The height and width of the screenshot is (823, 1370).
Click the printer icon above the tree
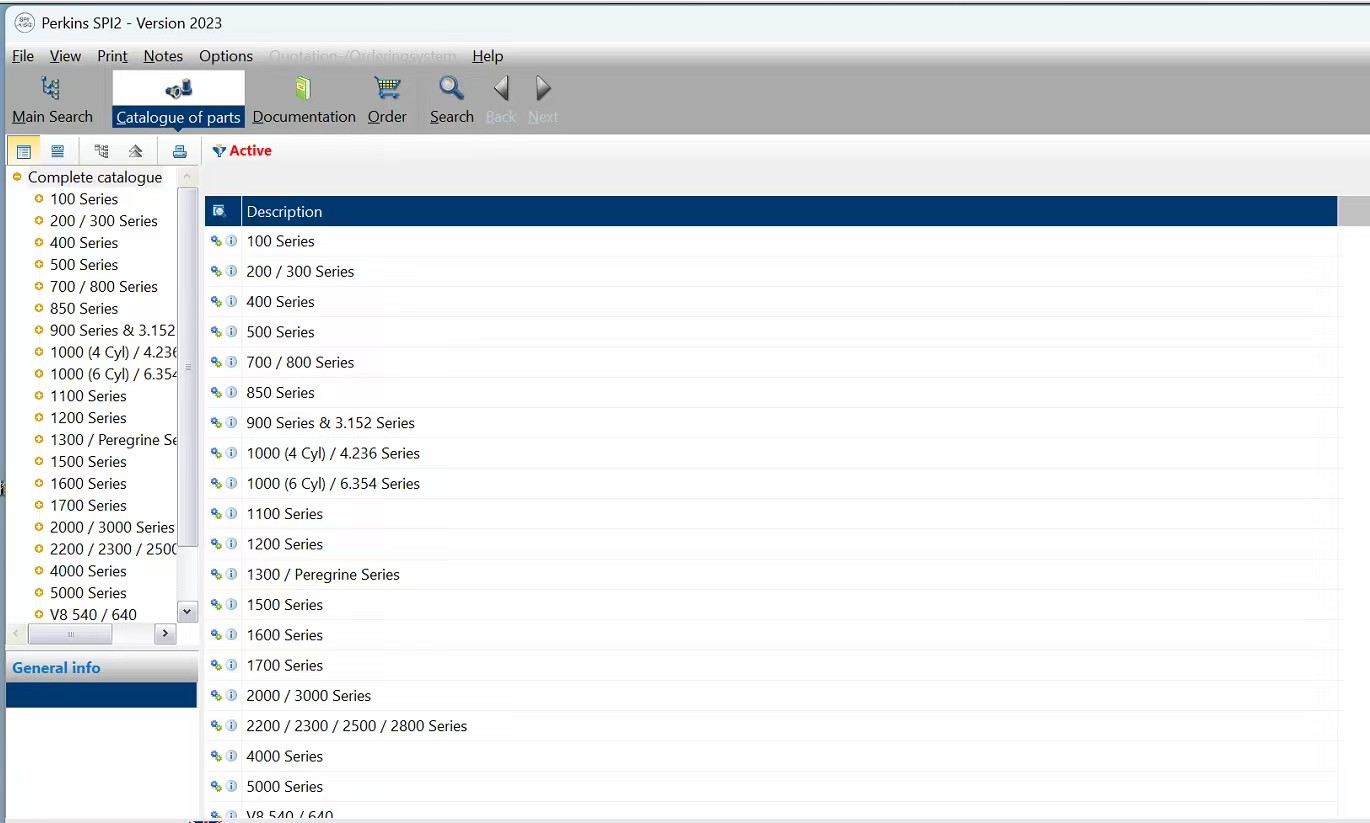(179, 152)
